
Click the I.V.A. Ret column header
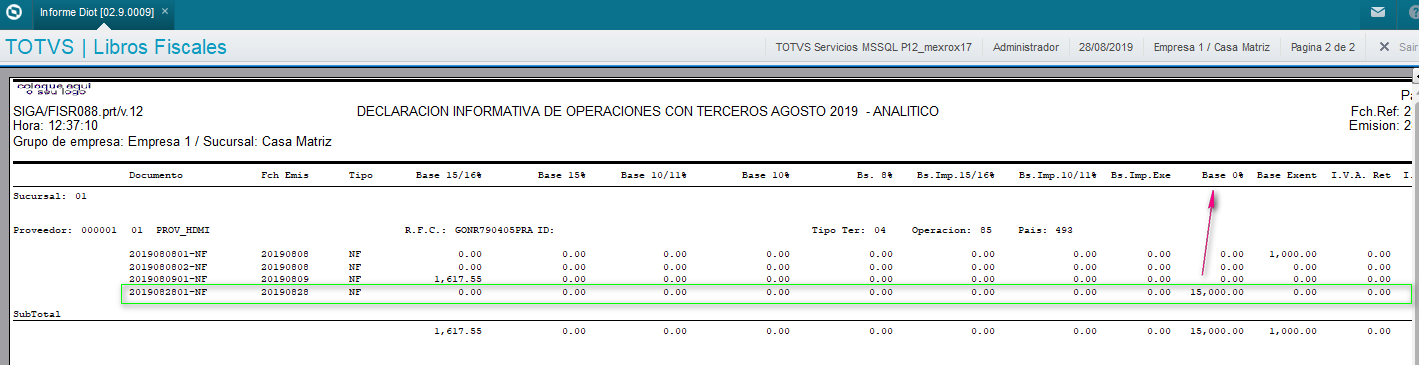point(1361,175)
